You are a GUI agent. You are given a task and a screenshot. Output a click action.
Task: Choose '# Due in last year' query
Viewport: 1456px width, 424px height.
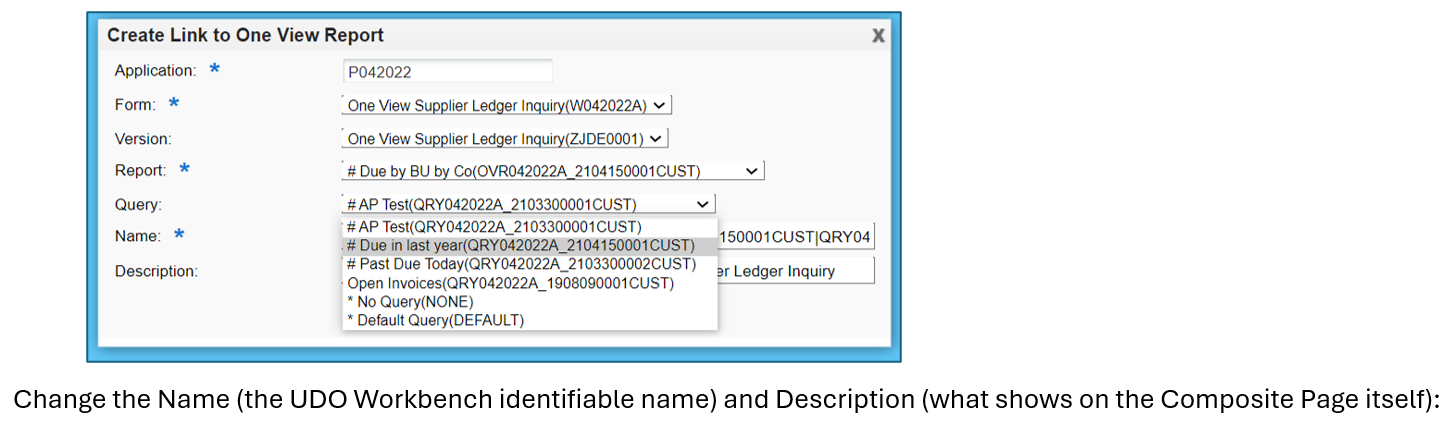coord(520,246)
